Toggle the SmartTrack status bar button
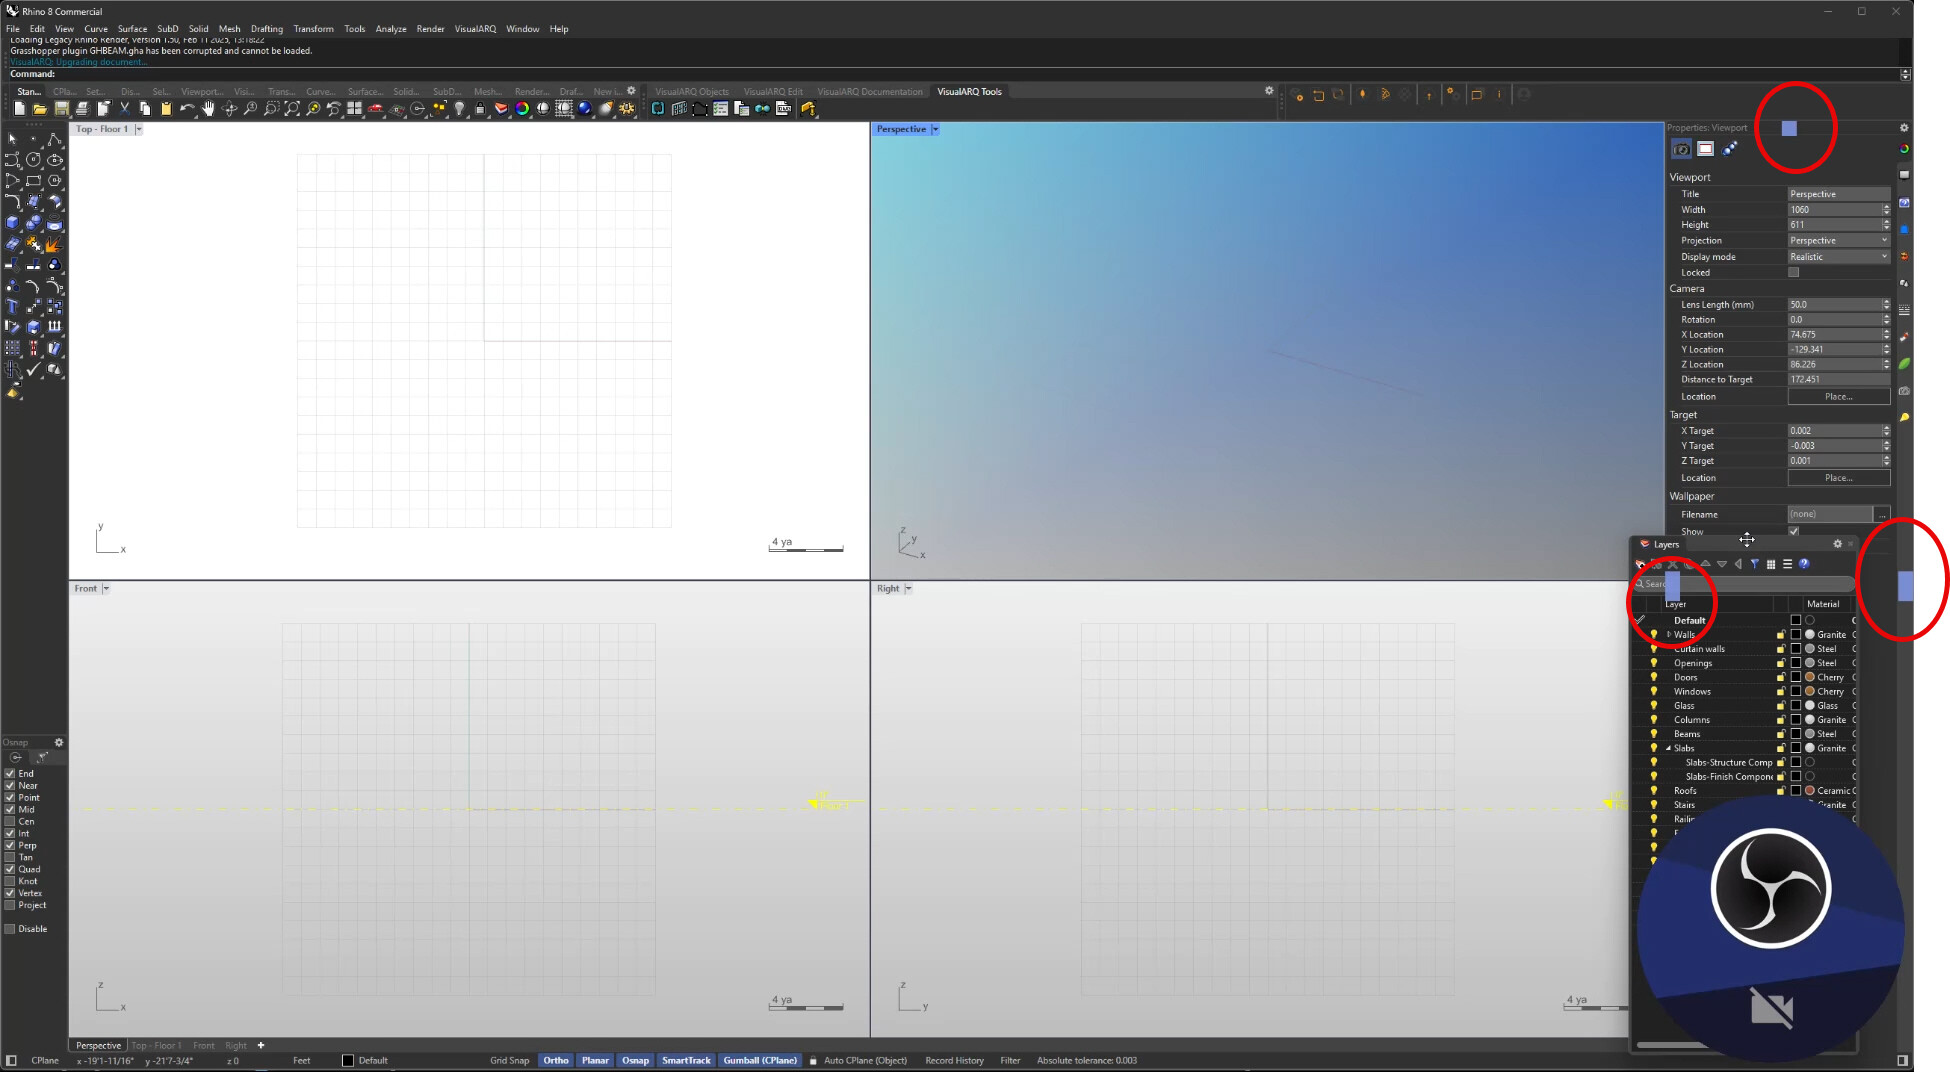This screenshot has height=1072, width=1950. pyautogui.click(x=686, y=1061)
